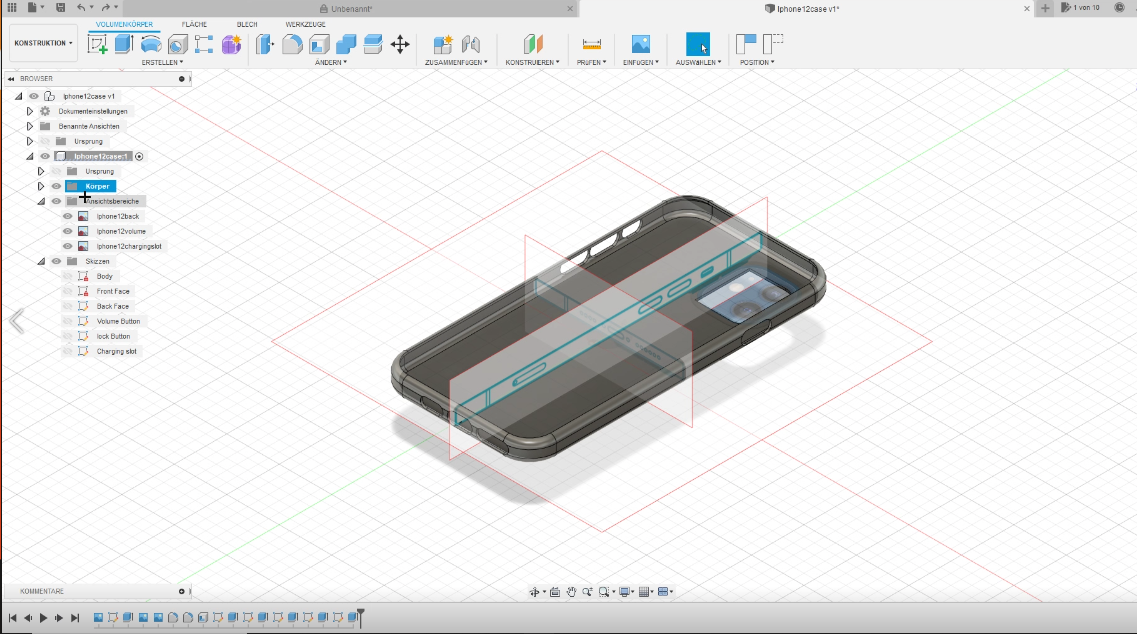Click the Look At camera icon
Viewport: 1137px width, 634px height.
tap(555, 592)
